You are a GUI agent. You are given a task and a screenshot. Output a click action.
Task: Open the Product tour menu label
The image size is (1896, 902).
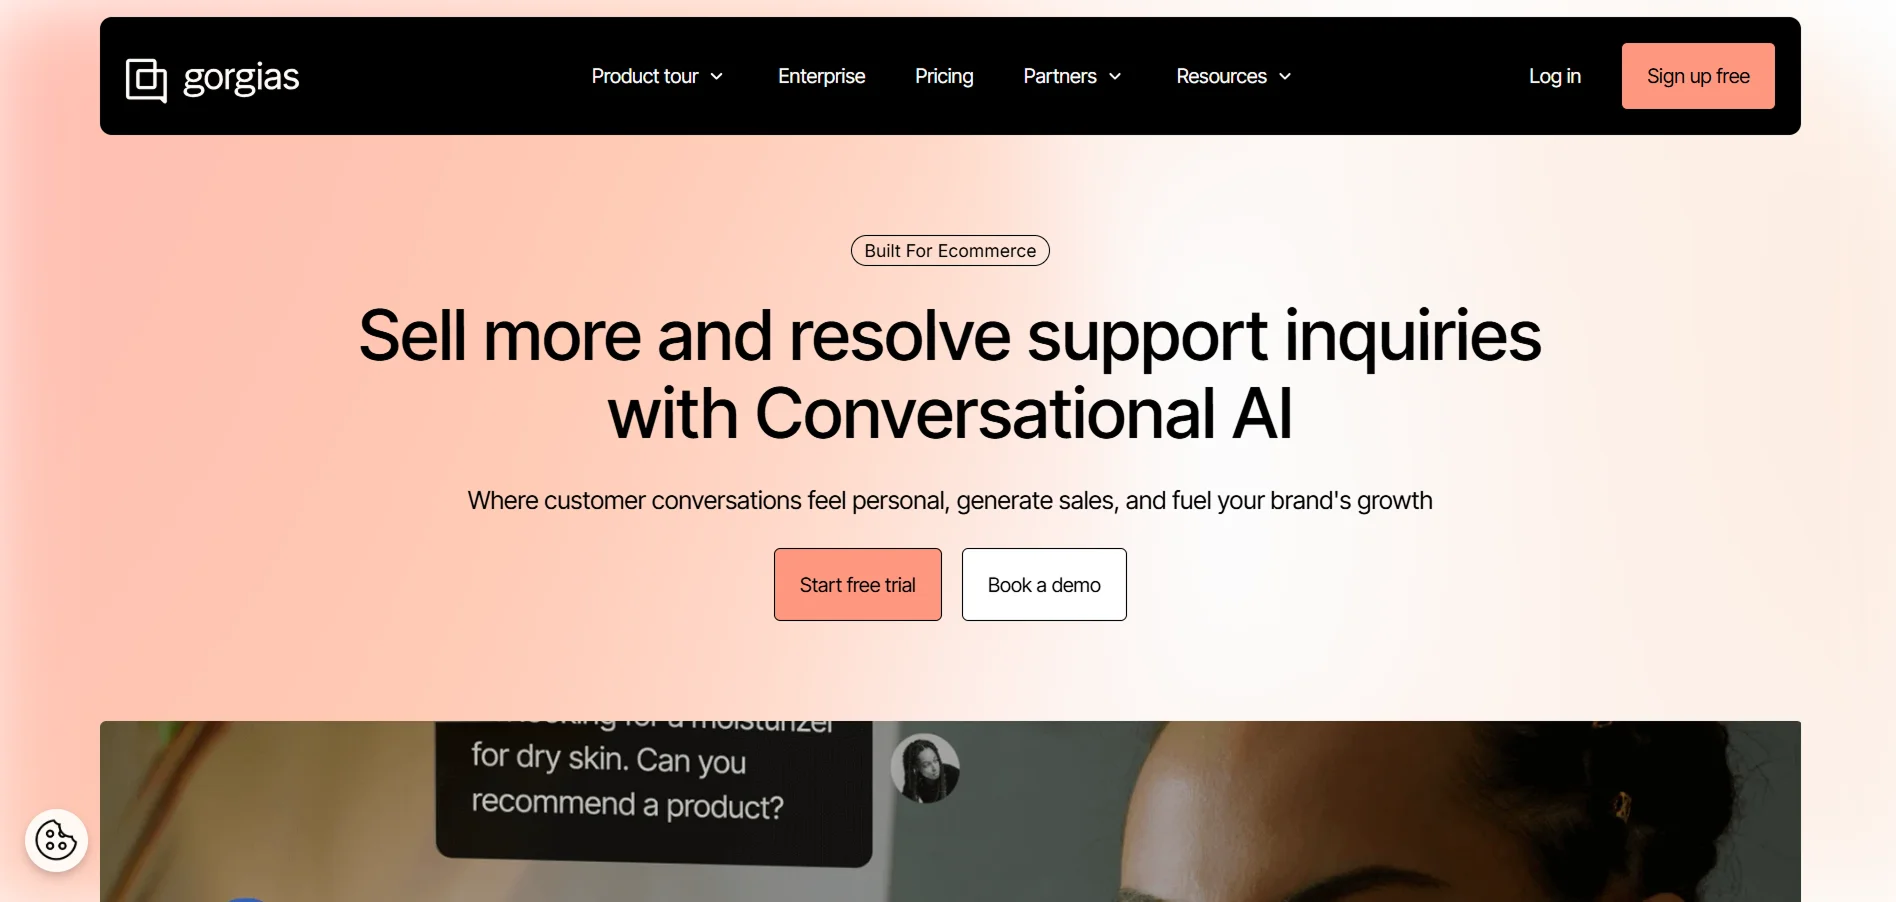645,76
